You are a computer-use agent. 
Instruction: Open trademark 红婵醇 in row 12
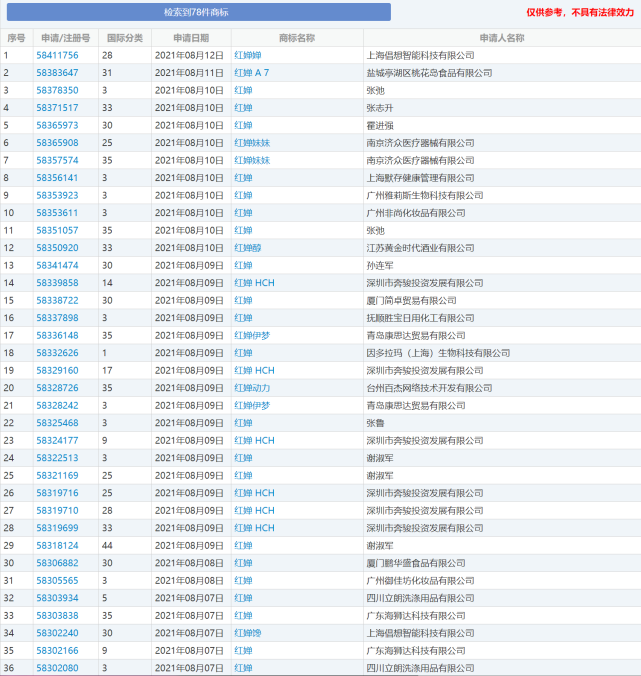248,248
